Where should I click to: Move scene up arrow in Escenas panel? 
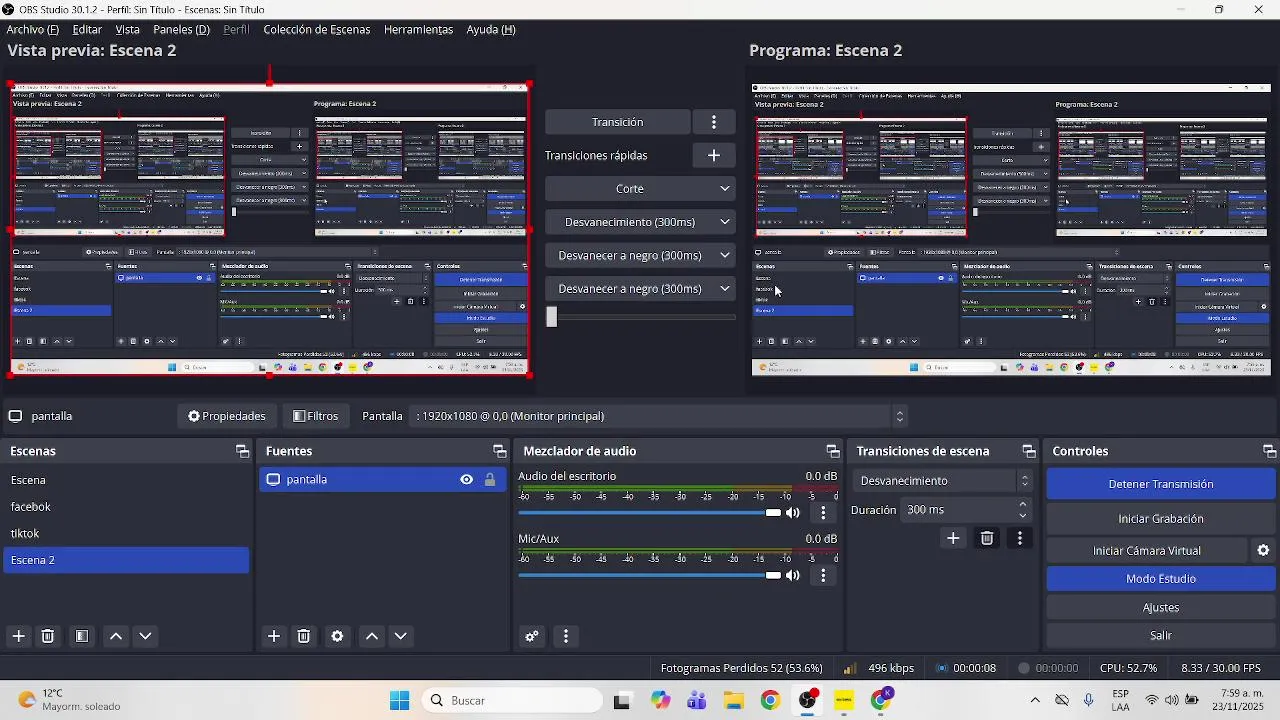(116, 636)
